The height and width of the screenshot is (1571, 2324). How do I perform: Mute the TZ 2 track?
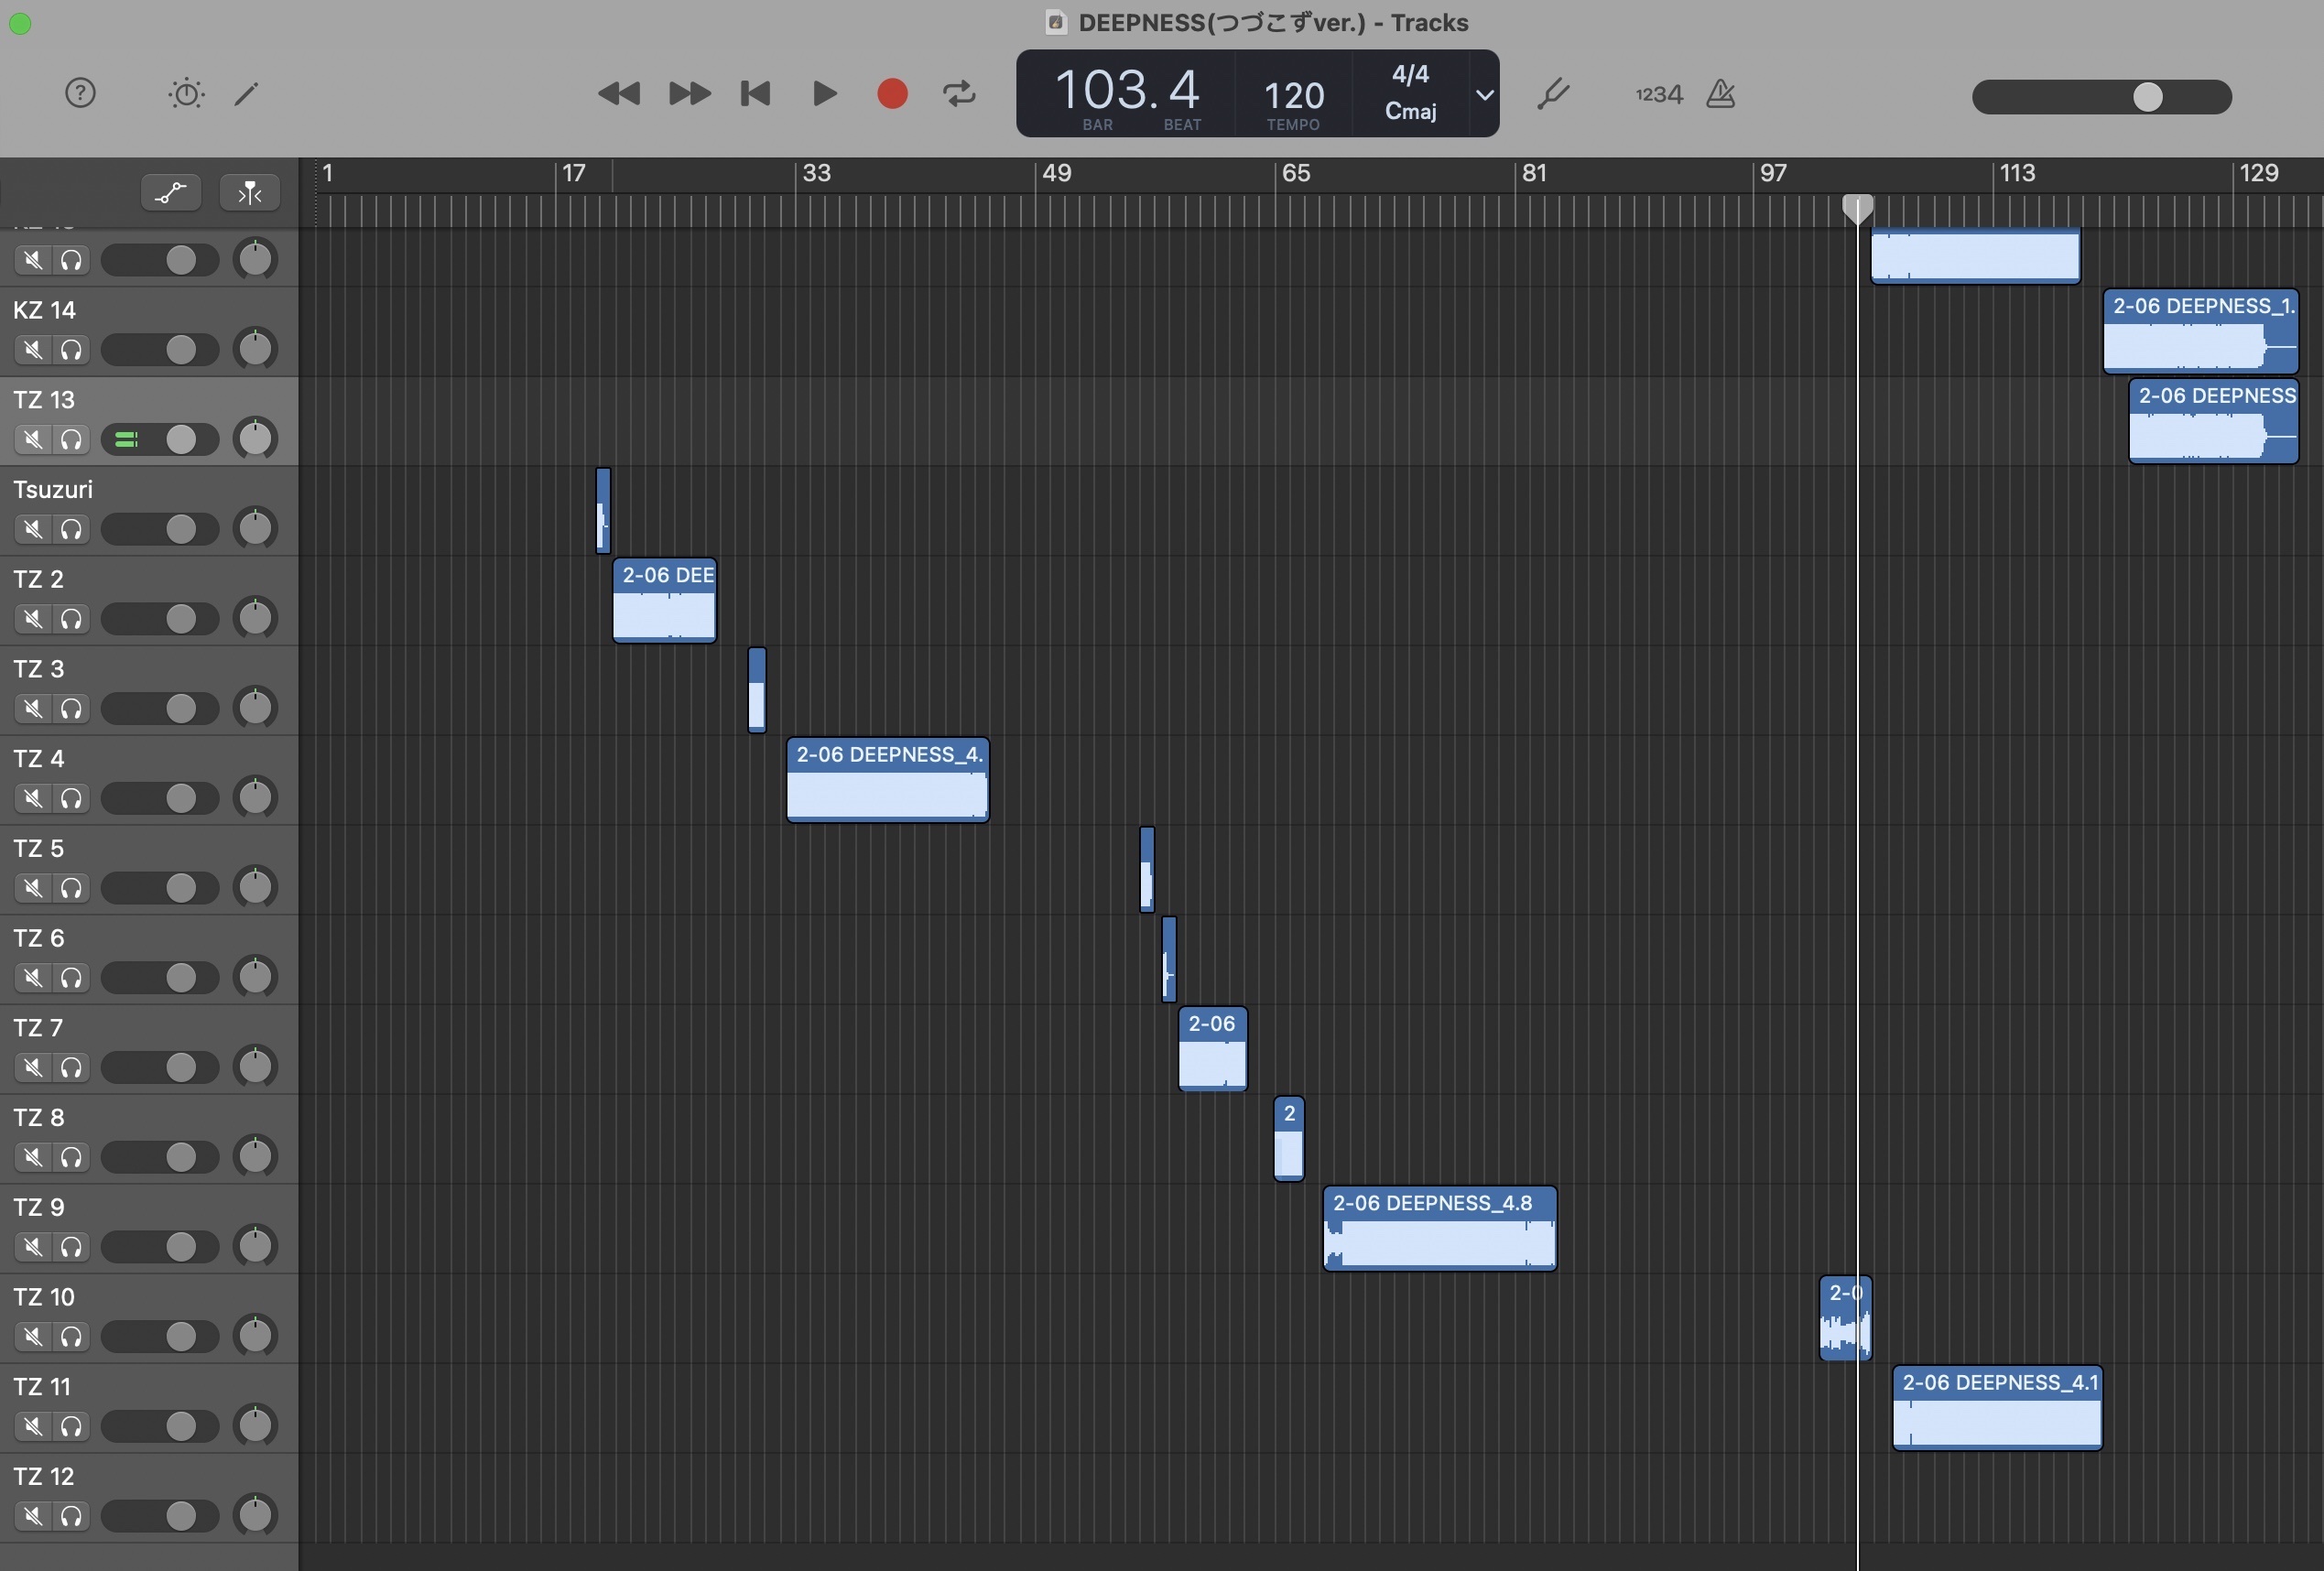pyautogui.click(x=33, y=619)
